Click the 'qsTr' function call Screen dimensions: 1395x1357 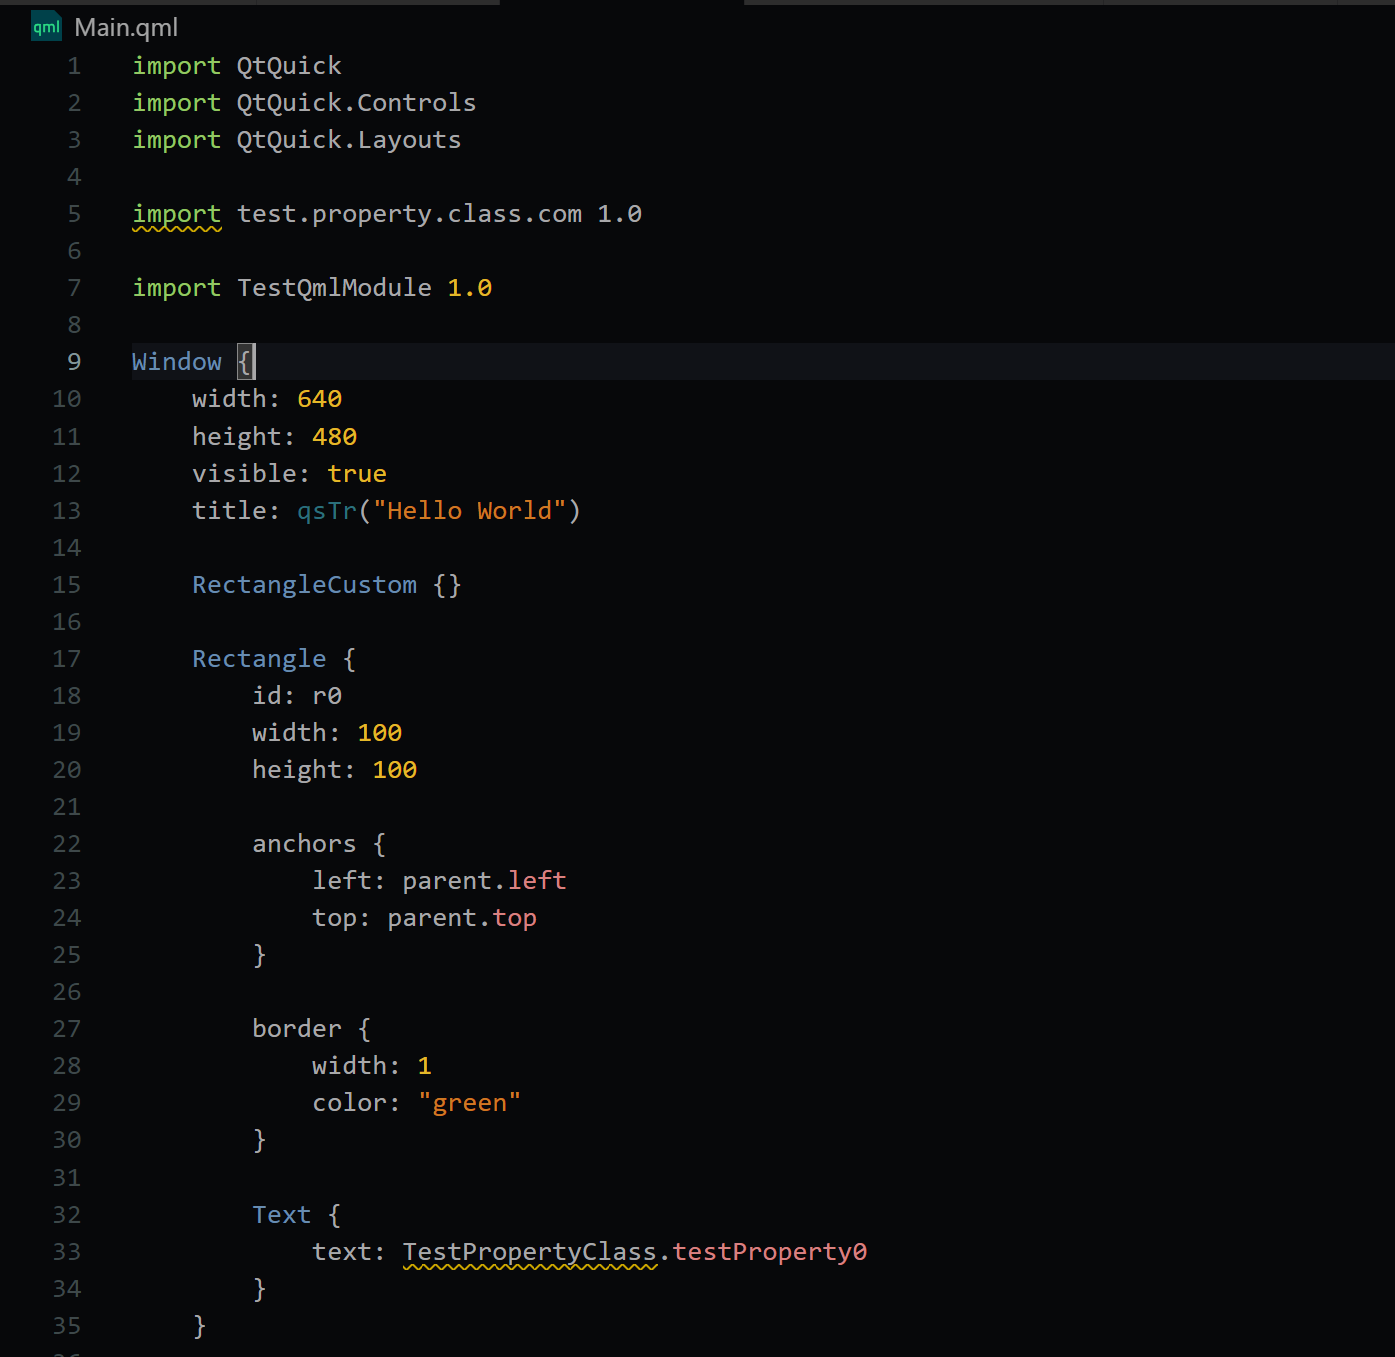click(327, 511)
